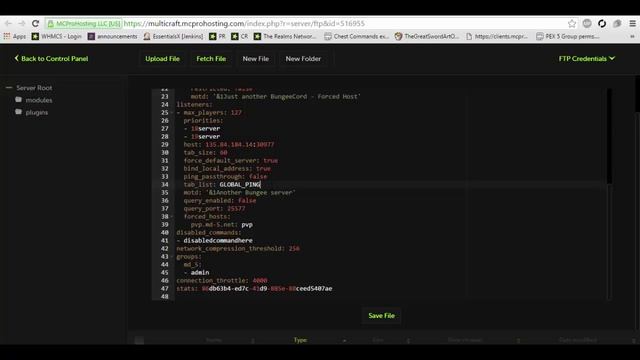Open the PEX 5 Group perms bookmark
This screenshot has width=640, height=360.
568,36
